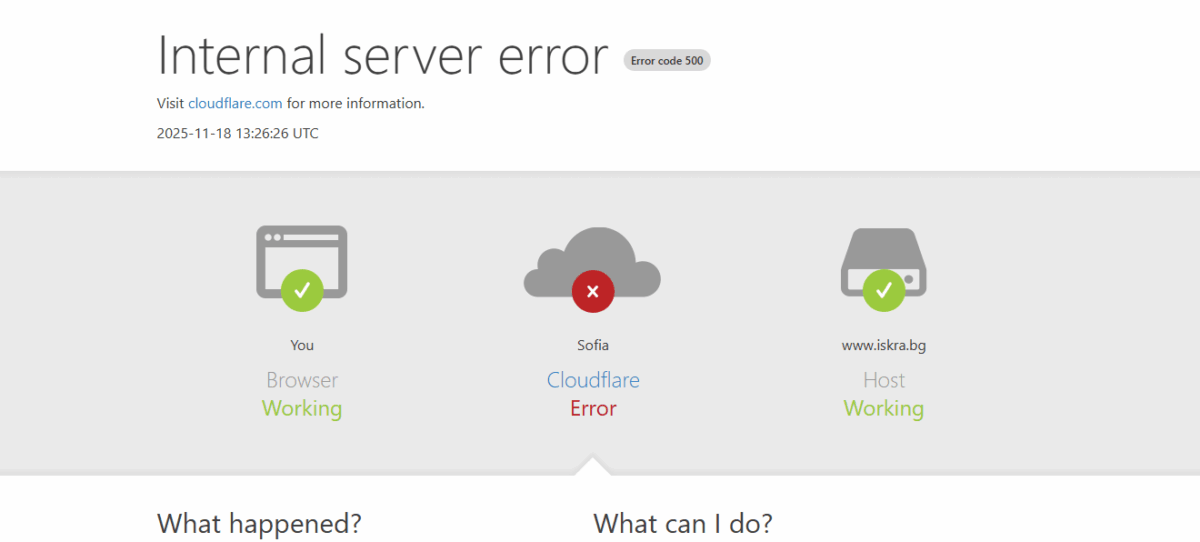
Task: Click the 2025-11-18 timestamp text
Action: tap(238, 133)
